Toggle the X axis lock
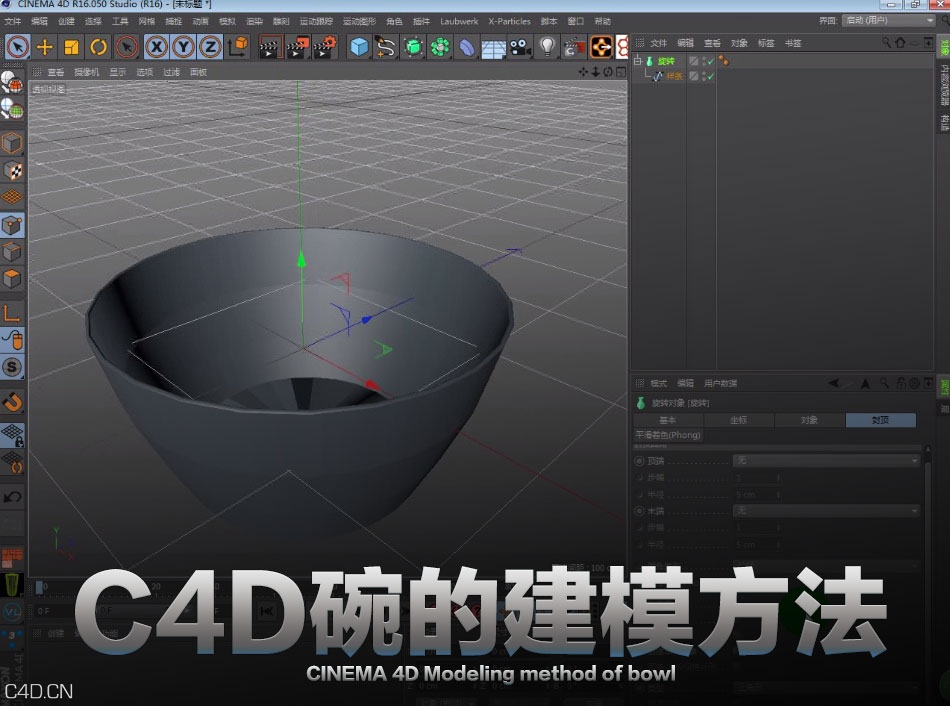The width and height of the screenshot is (950, 706). 156,47
